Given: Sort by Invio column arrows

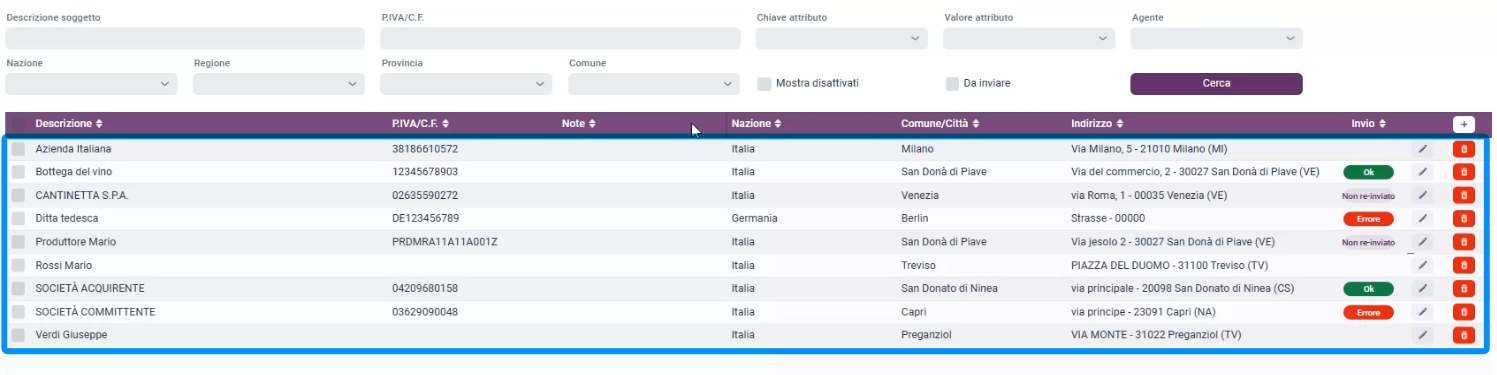Looking at the screenshot, I should pyautogui.click(x=1382, y=124).
